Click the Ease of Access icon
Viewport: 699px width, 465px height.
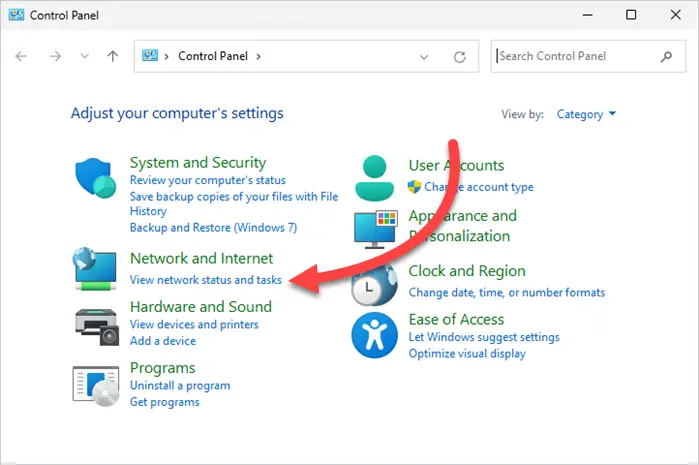tap(374, 335)
